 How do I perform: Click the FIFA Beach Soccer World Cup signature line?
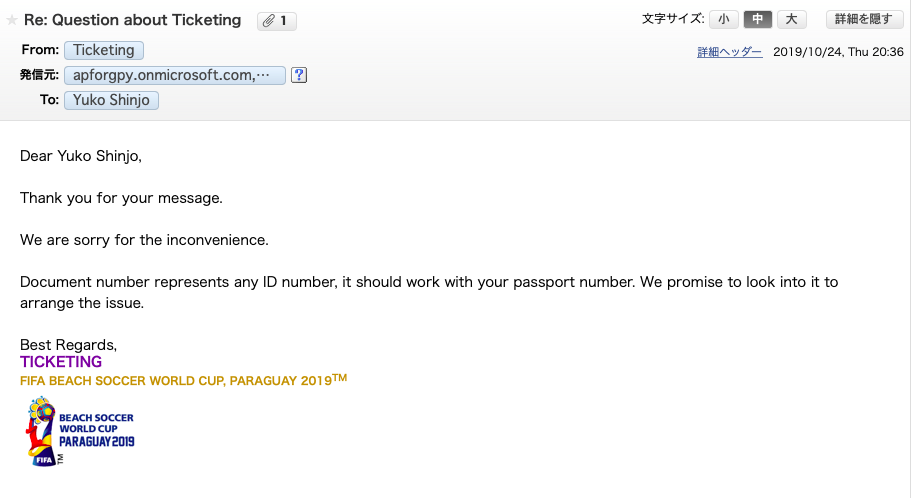(183, 380)
